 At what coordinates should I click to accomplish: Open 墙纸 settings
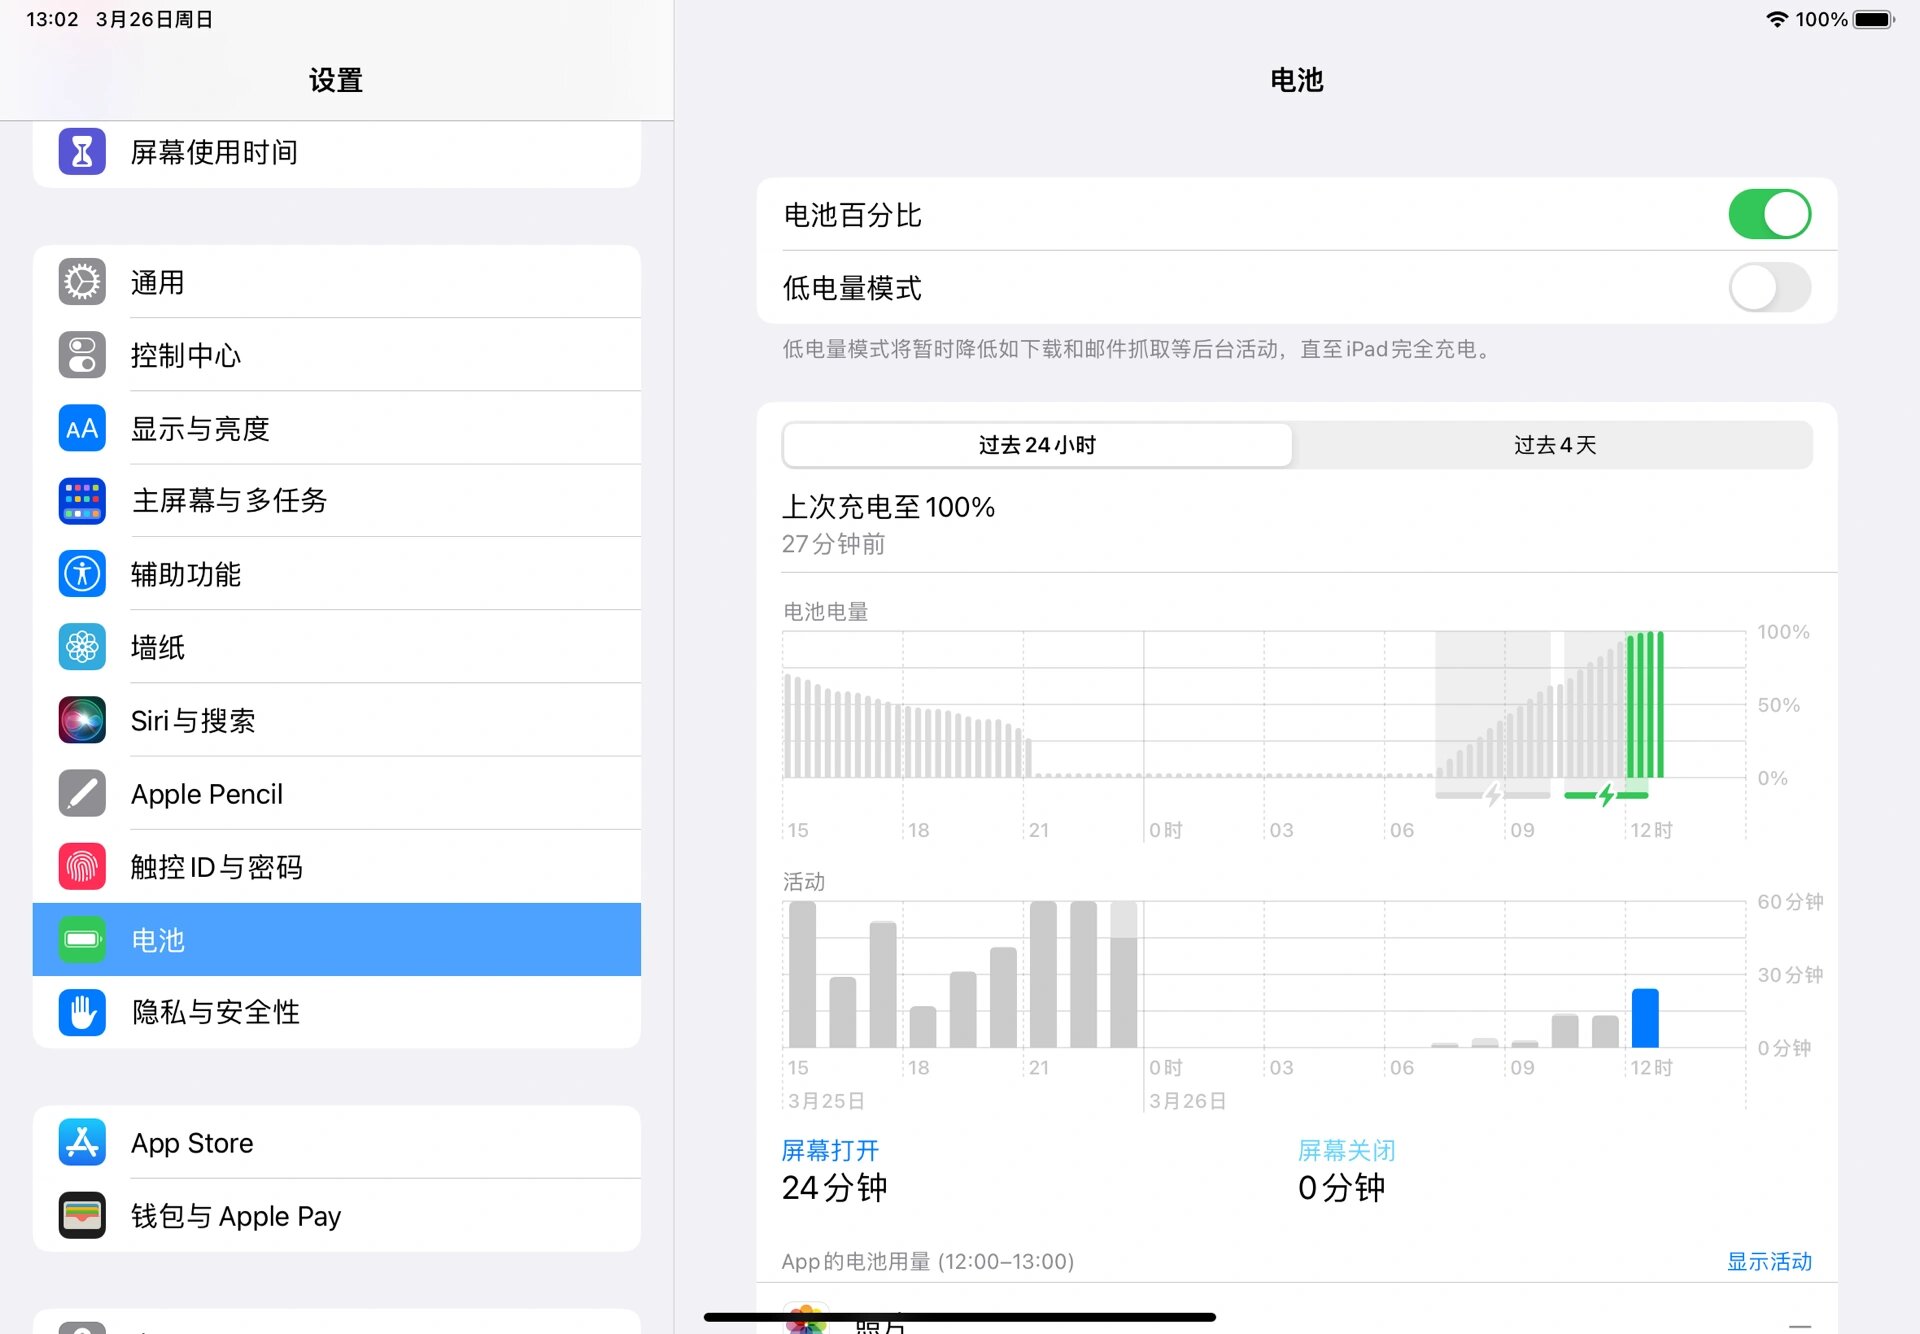pyautogui.click(x=336, y=645)
